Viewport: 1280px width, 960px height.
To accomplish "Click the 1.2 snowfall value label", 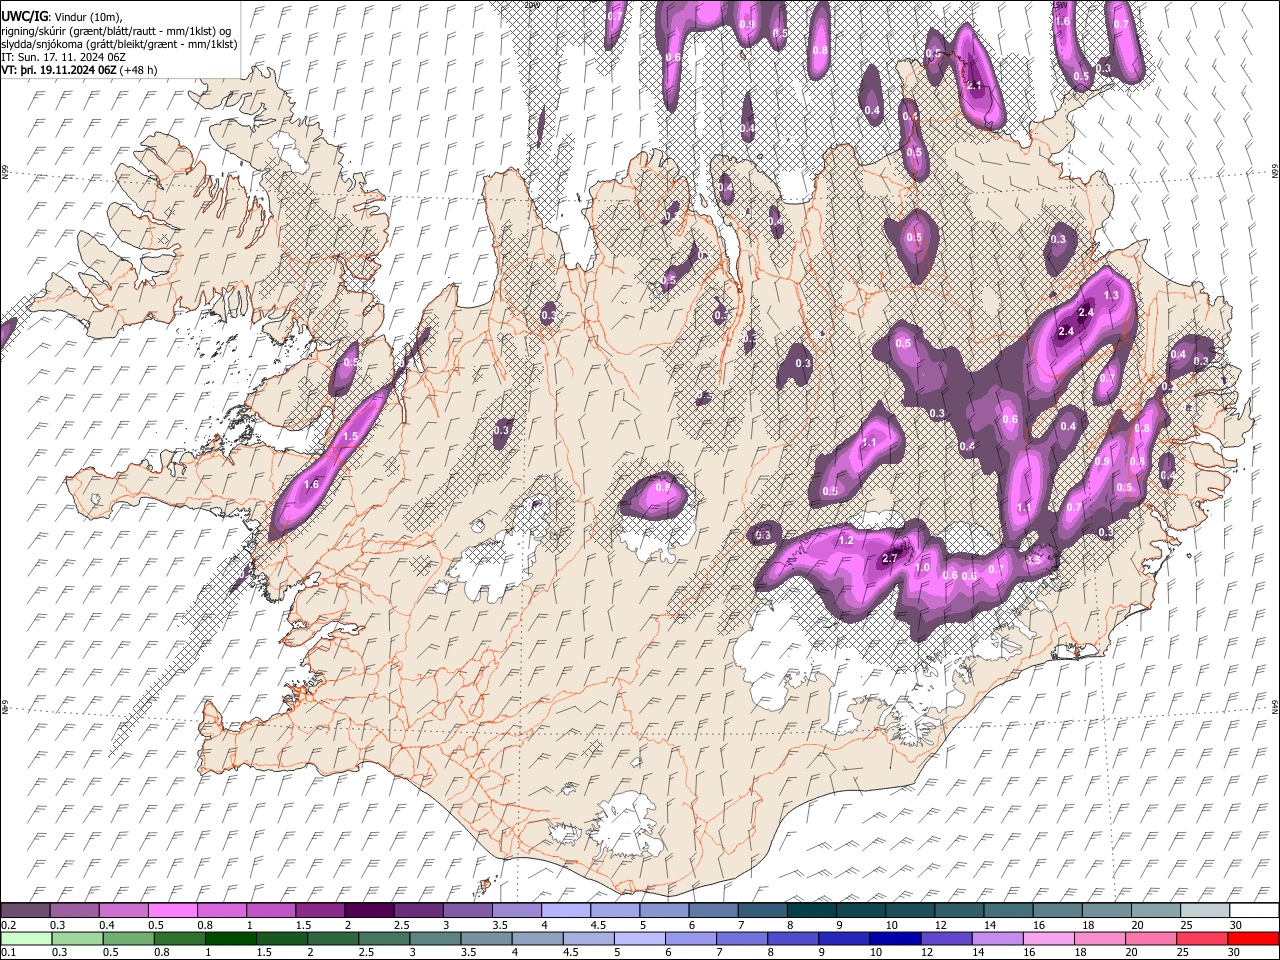I will 845,540.
